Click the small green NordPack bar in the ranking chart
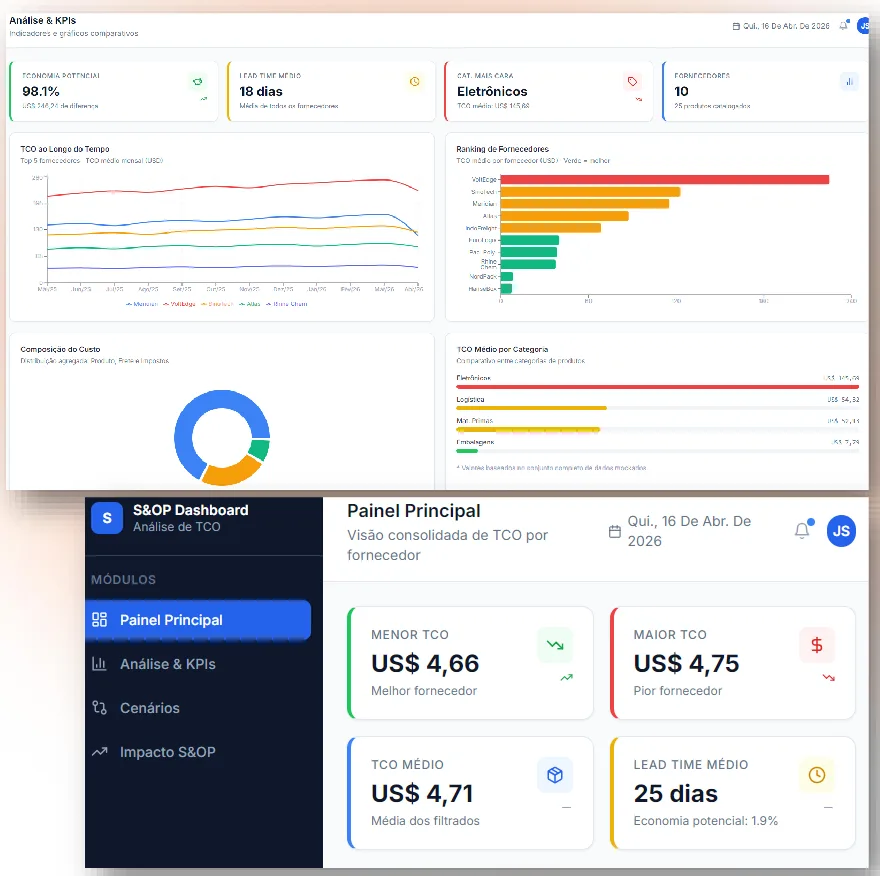 (507, 276)
